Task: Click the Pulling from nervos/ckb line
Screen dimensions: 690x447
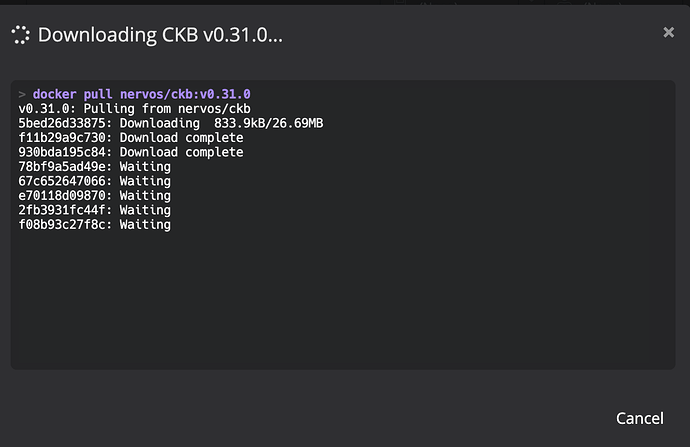Action: [135, 109]
